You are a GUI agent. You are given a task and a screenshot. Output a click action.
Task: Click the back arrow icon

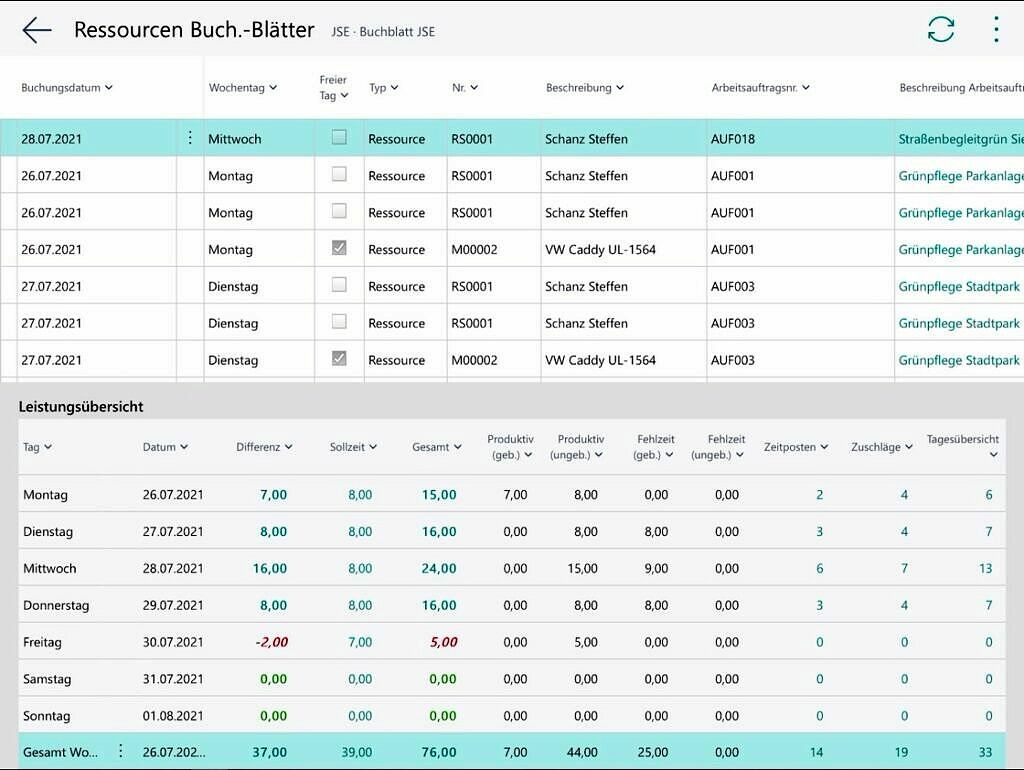coord(37,30)
